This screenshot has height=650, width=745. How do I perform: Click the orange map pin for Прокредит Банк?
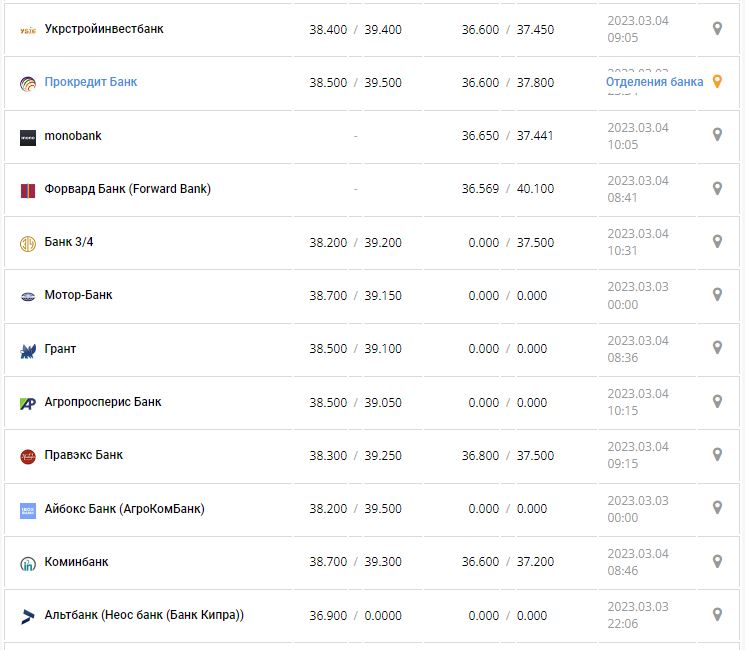click(x=717, y=82)
